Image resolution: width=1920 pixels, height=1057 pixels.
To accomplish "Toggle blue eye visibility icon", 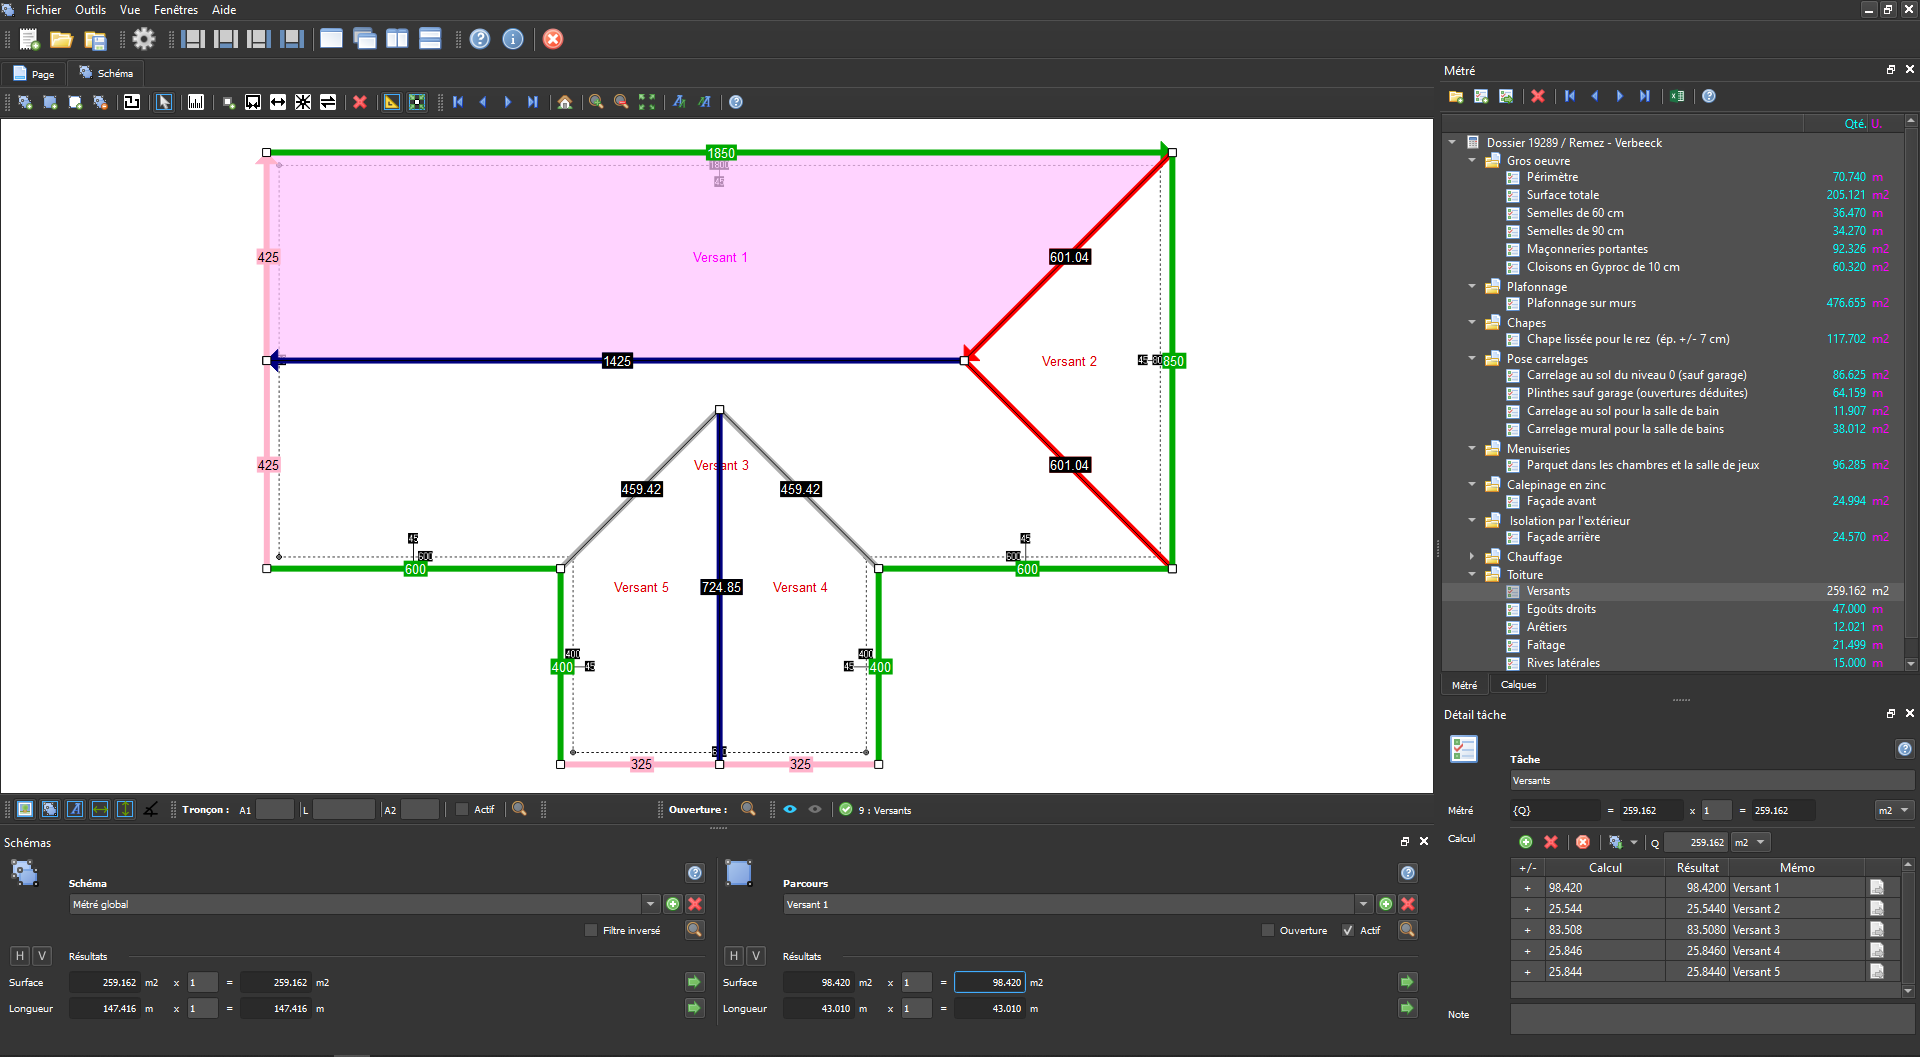I will point(790,809).
